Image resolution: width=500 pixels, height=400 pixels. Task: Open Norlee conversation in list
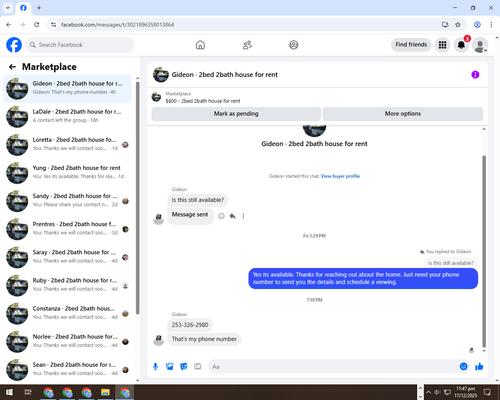(67, 342)
